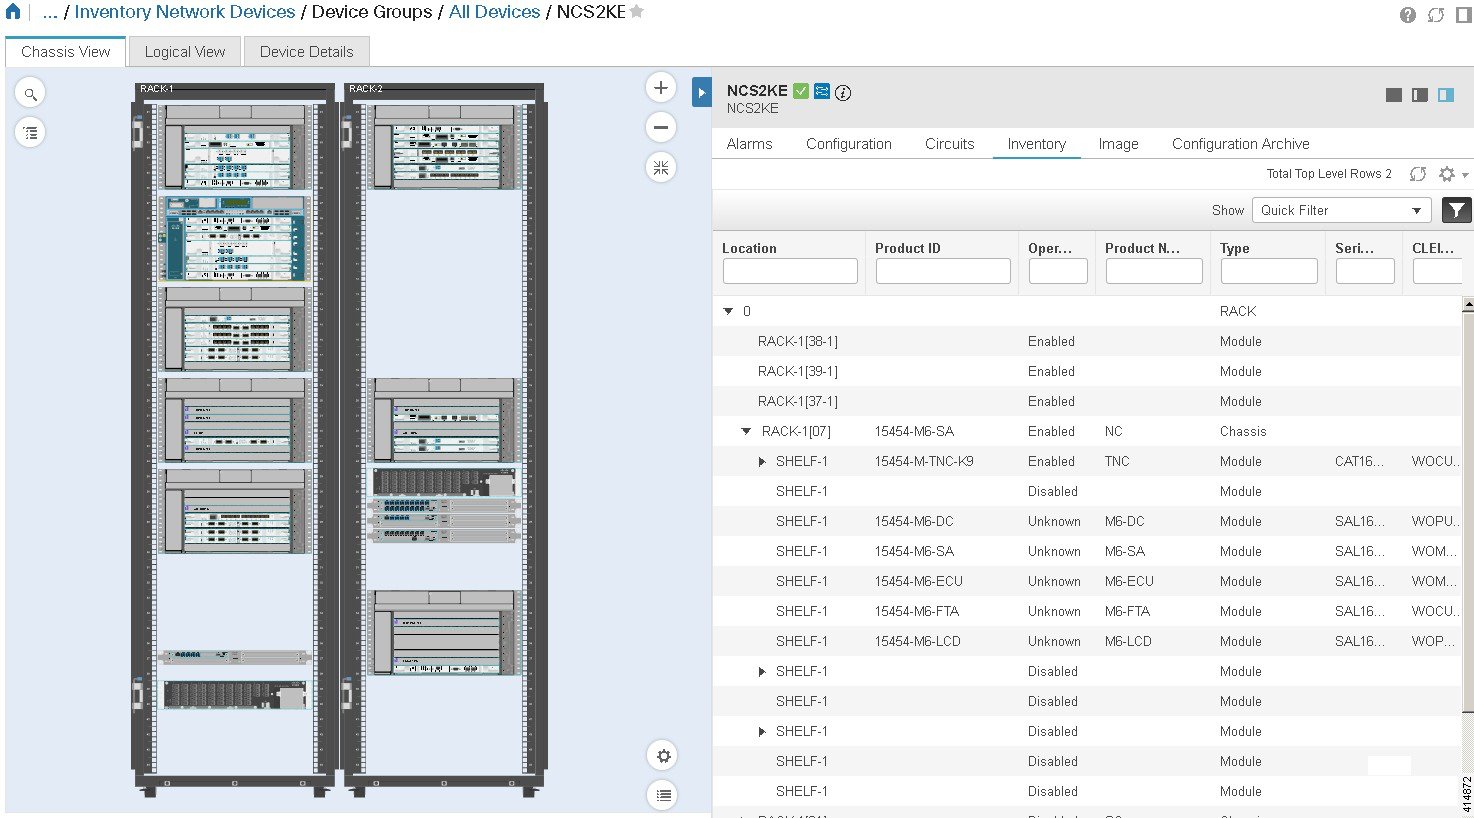Sort by Type column header

click(1235, 248)
